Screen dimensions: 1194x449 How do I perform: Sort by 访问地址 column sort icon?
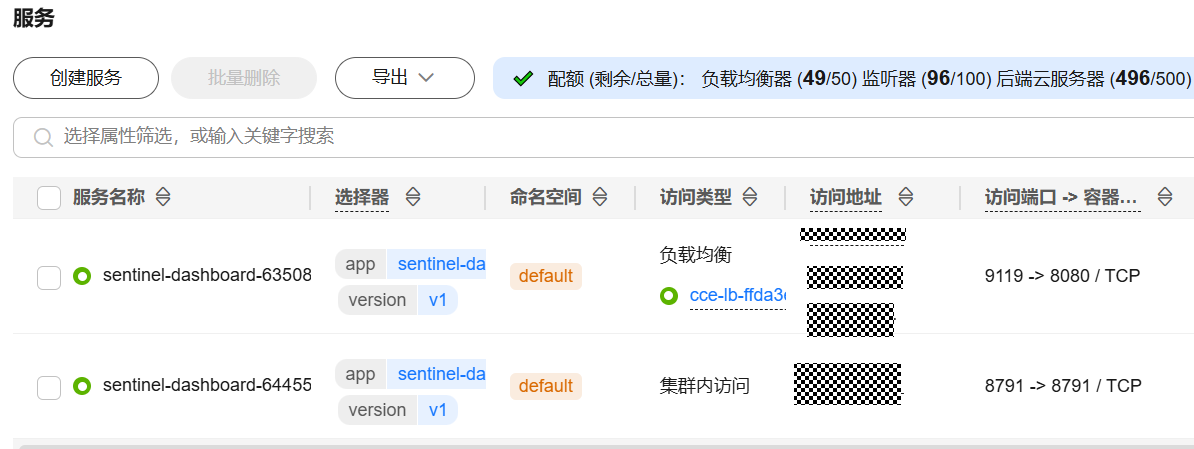(x=906, y=198)
